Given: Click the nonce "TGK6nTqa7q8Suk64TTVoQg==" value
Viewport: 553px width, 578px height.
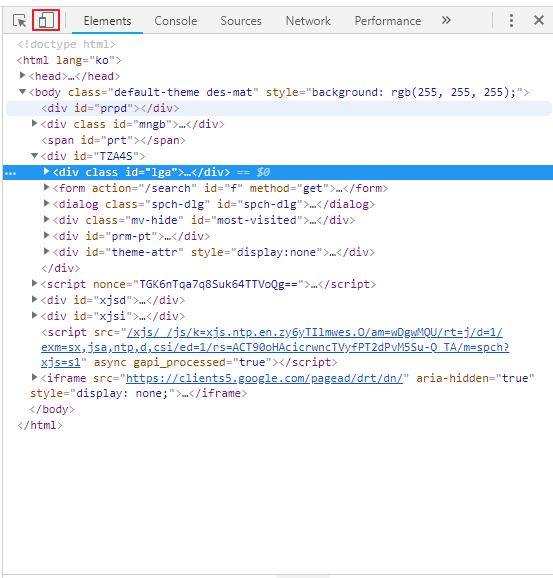Looking at the screenshot, I should tap(218, 285).
